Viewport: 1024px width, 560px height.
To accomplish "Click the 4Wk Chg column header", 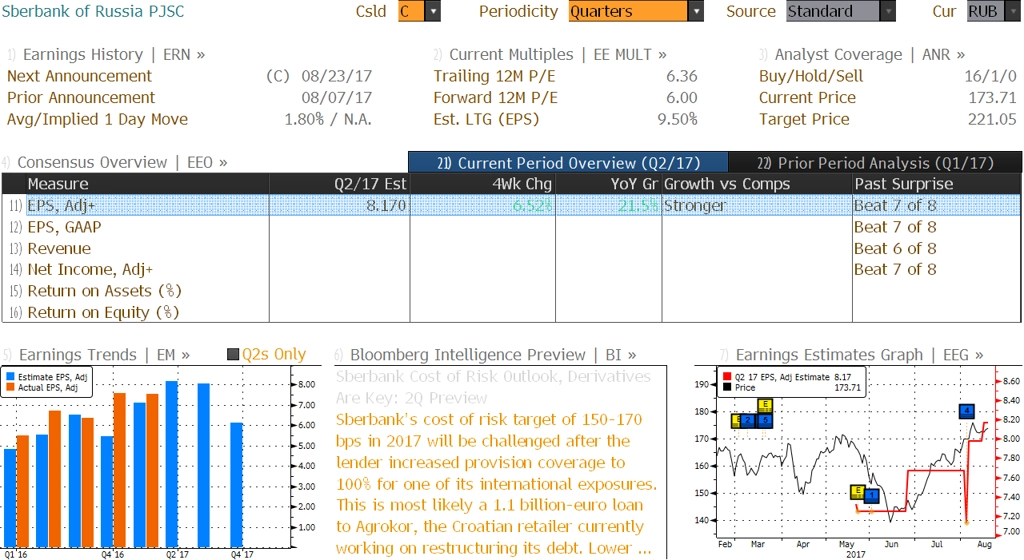I will point(483,183).
